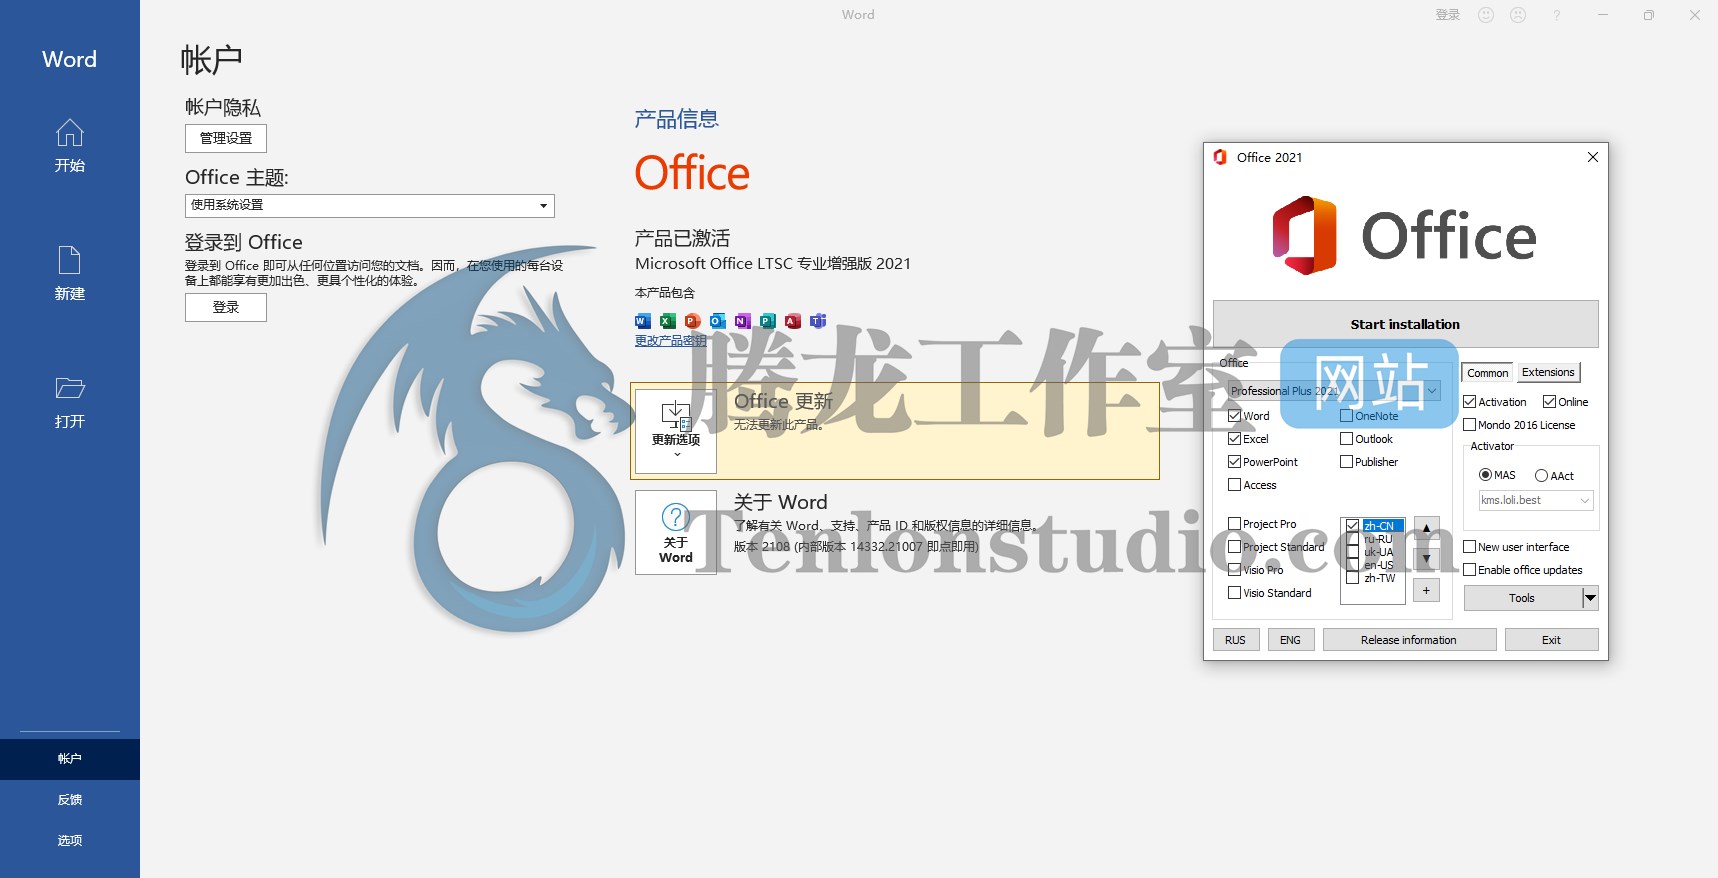This screenshot has width=1718, height=878.
Task: Check the Word checkbox in the installer
Action: coord(1234,416)
